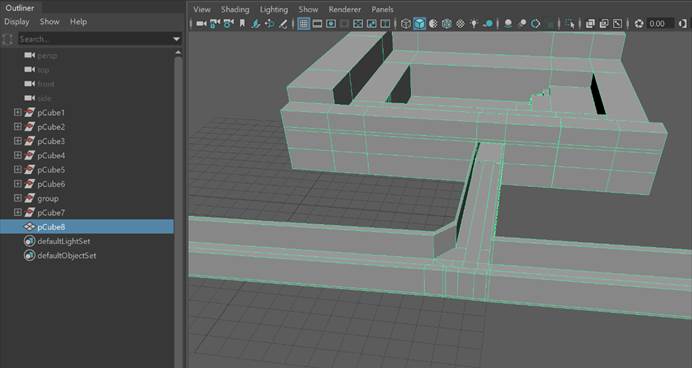Activate the 2D Pan/Zoom icon

tap(269, 23)
